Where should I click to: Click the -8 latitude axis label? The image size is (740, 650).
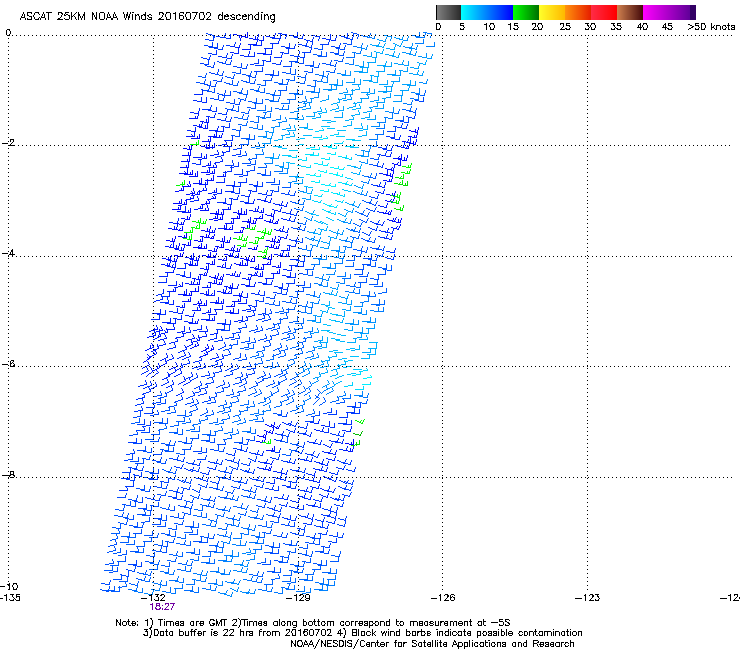pos(8,474)
